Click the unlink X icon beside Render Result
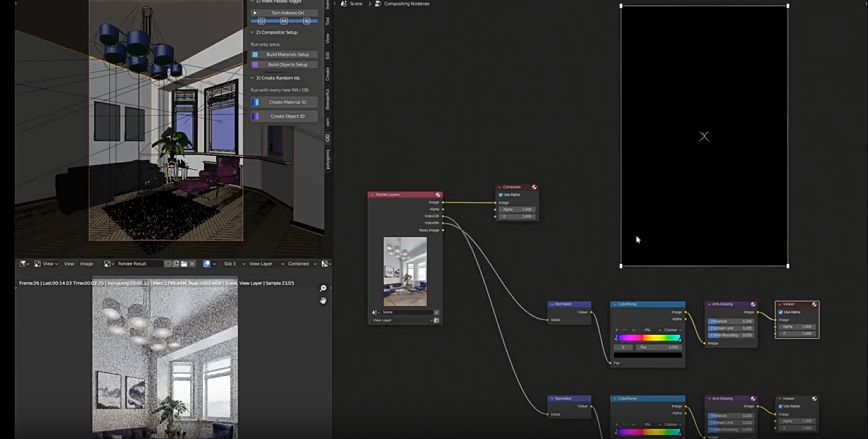This screenshot has width=868, height=439. point(194,264)
